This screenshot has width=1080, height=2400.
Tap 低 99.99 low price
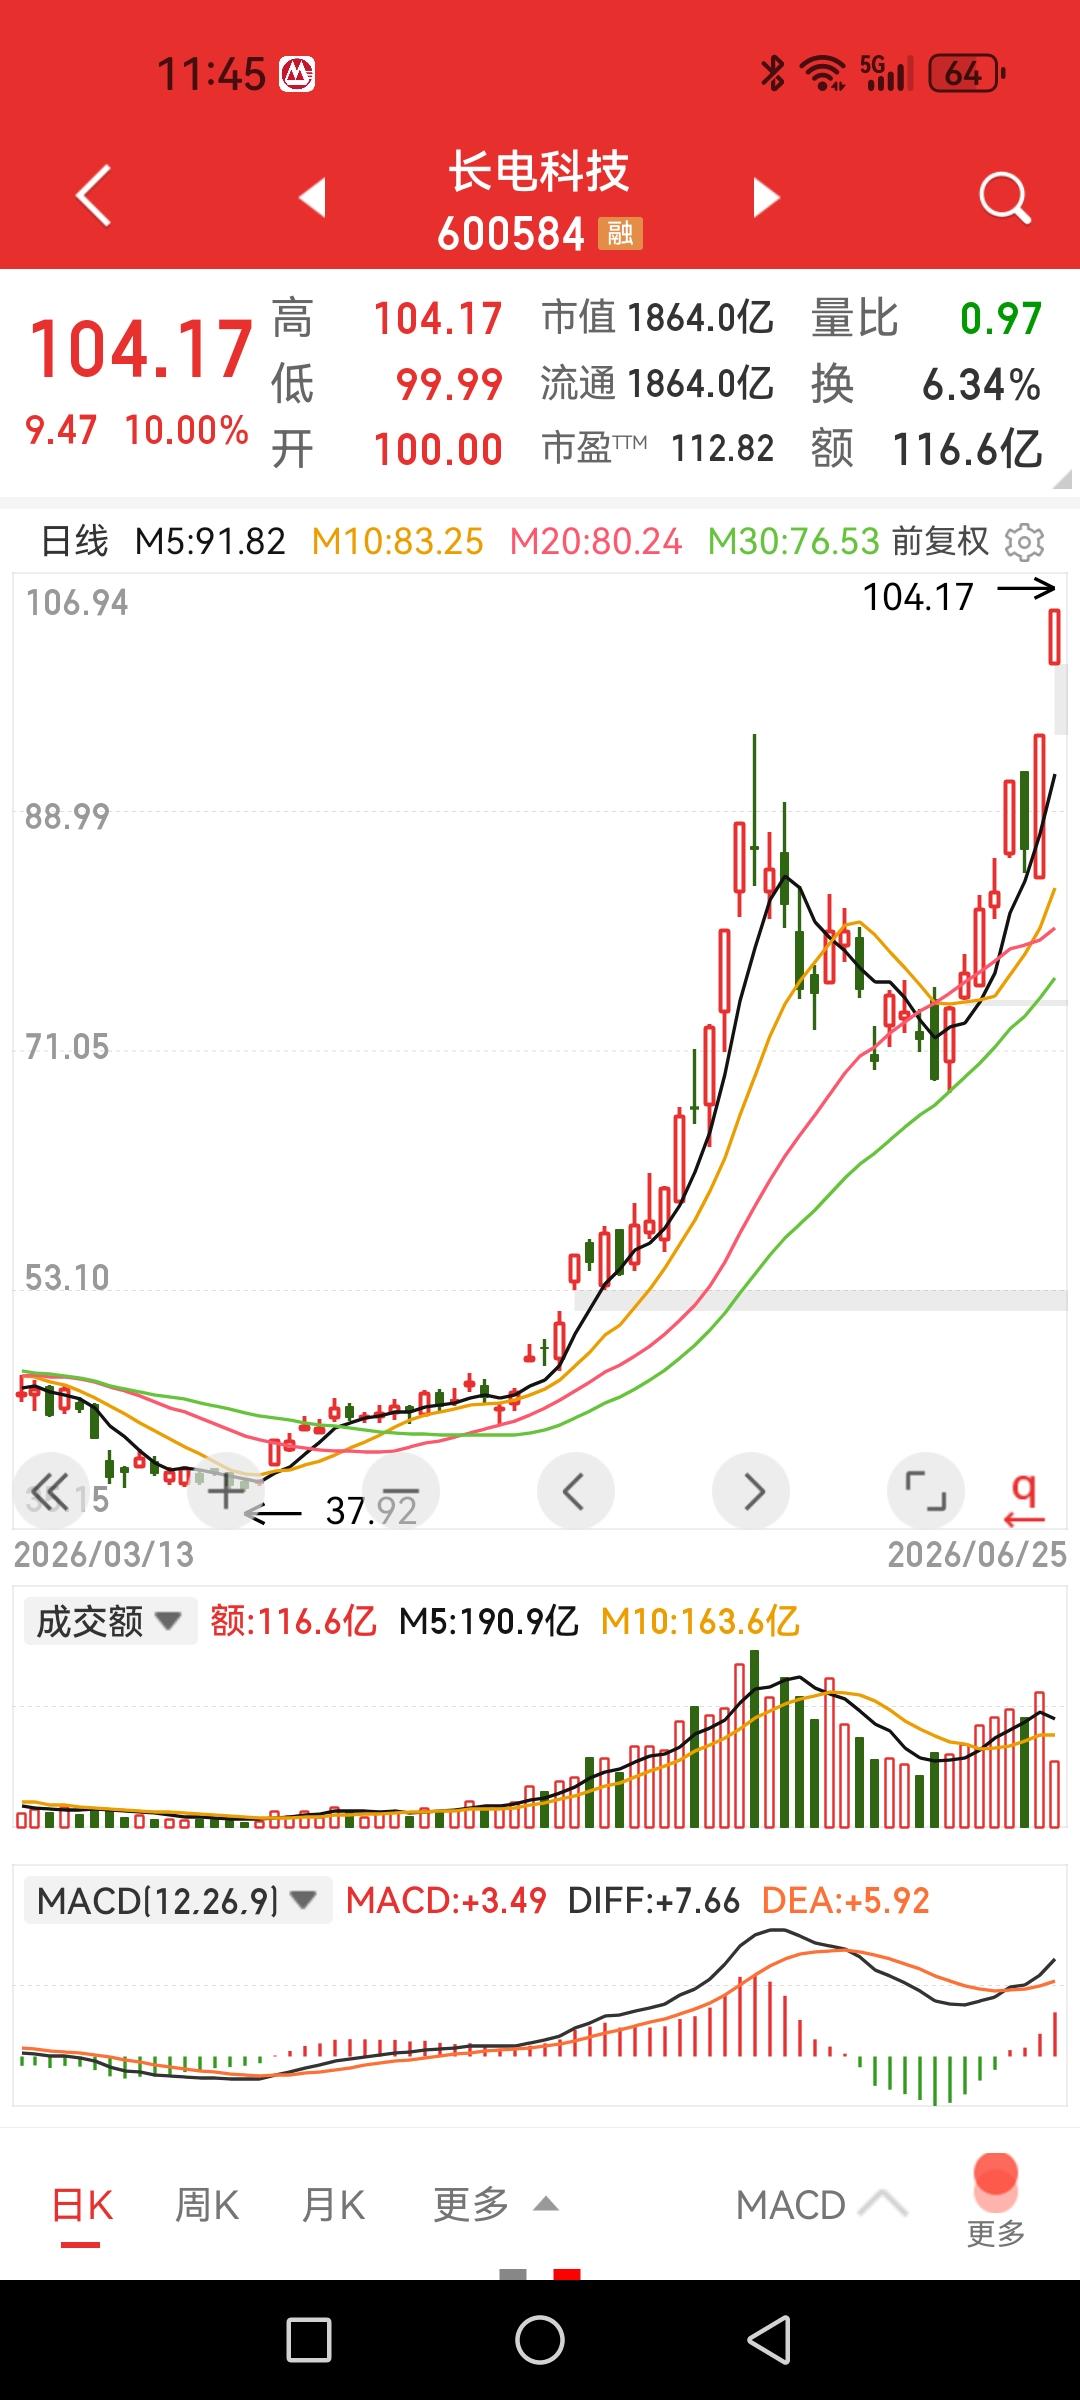[x=388, y=384]
